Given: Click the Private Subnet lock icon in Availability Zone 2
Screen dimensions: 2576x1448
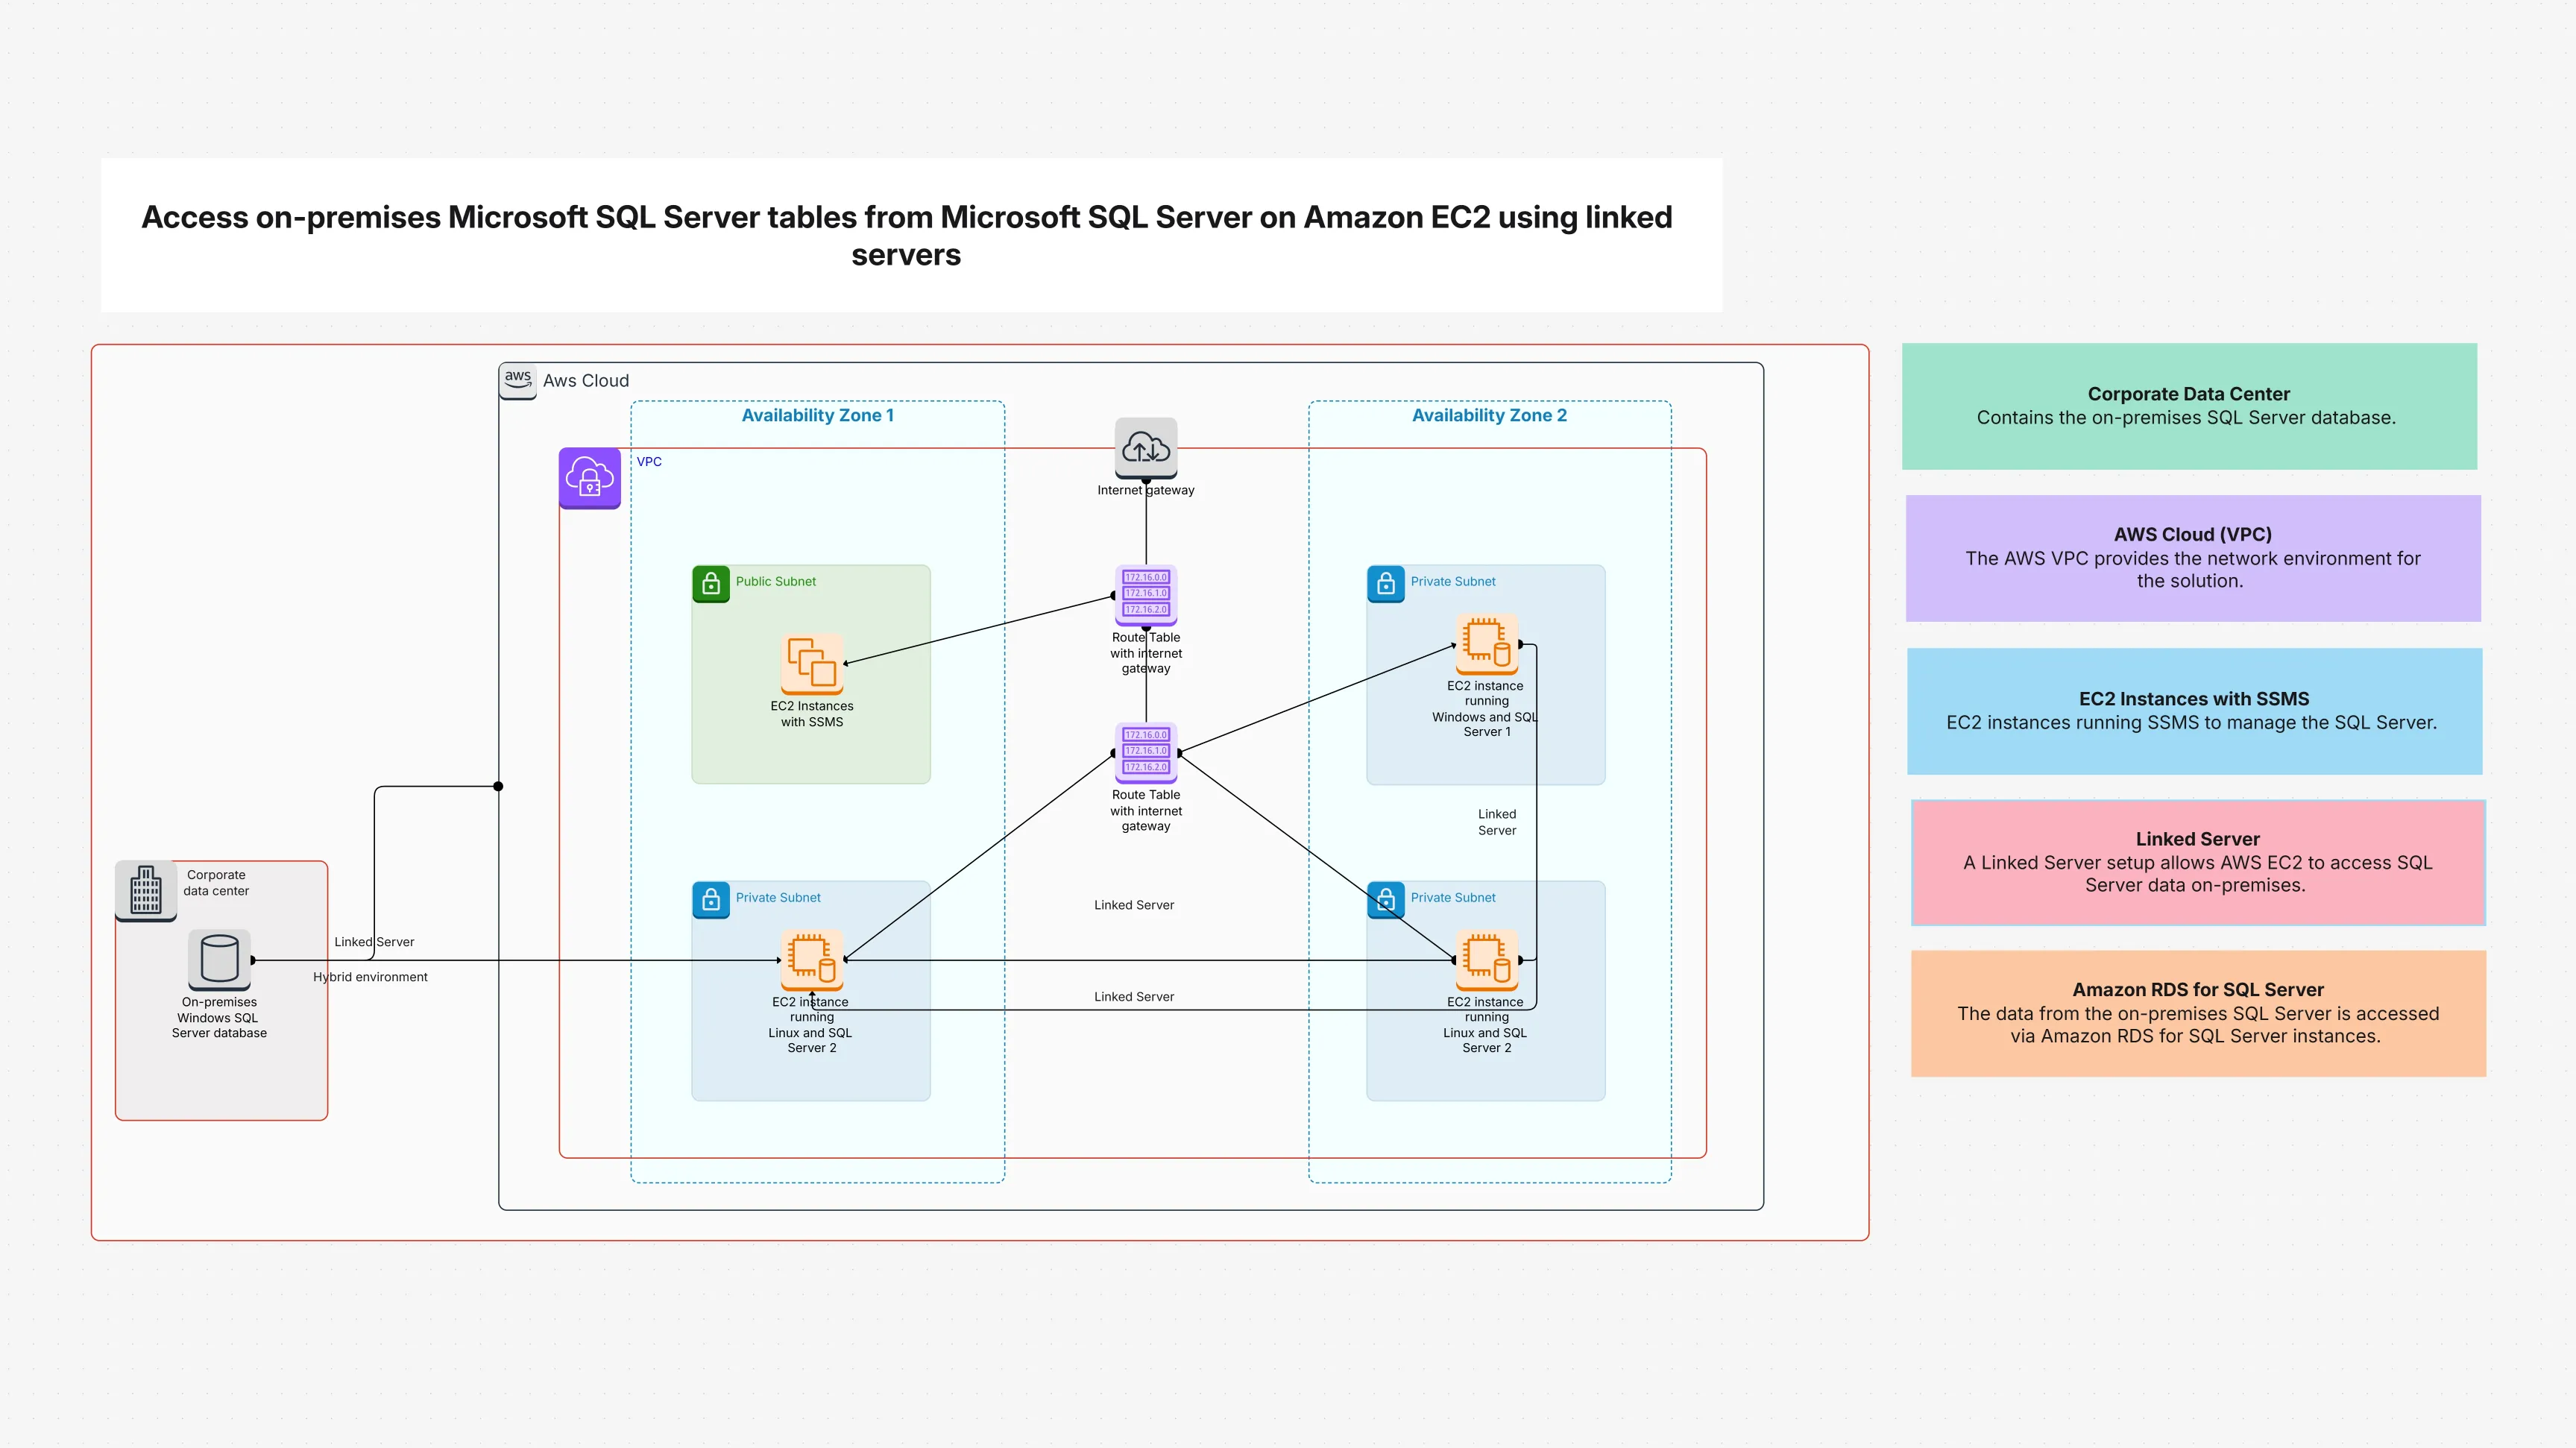Looking at the screenshot, I should coord(1386,584).
